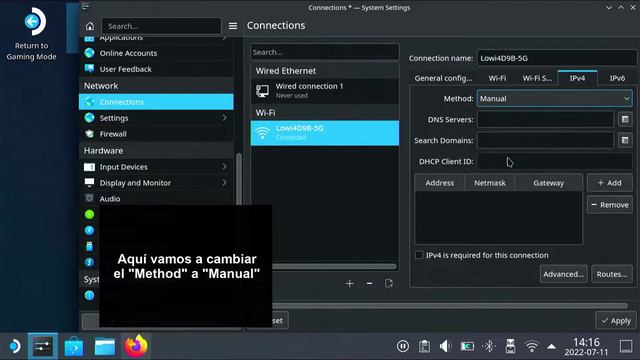The width and height of the screenshot is (640, 360).
Task: Launch Firefox from the taskbar
Action: coord(136,346)
